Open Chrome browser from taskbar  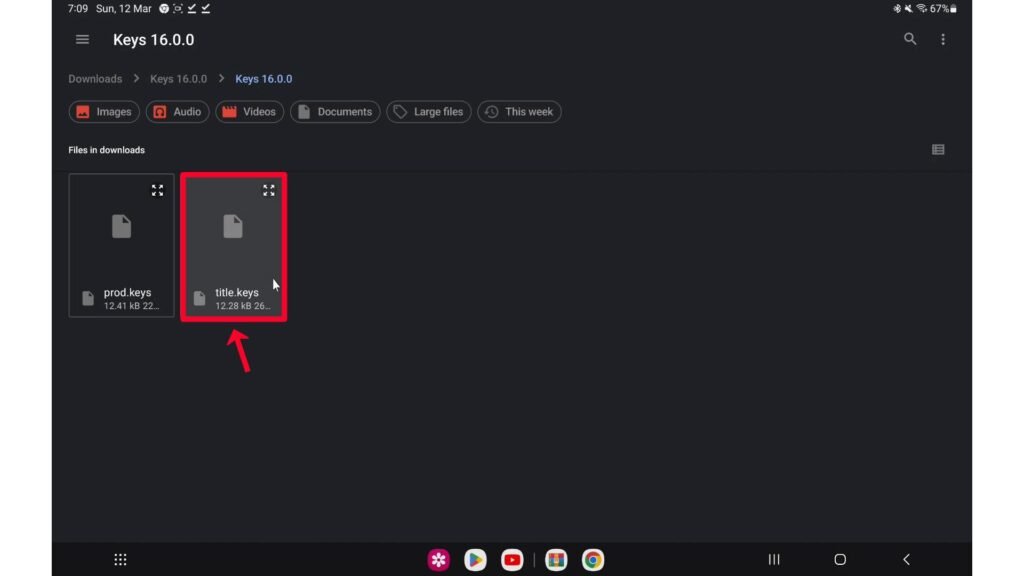593,560
